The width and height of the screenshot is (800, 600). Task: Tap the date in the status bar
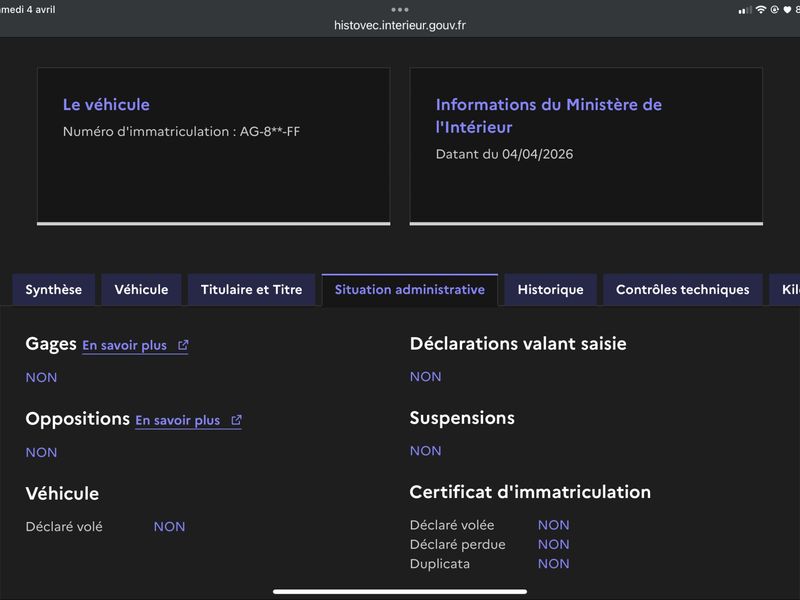click(x=28, y=9)
